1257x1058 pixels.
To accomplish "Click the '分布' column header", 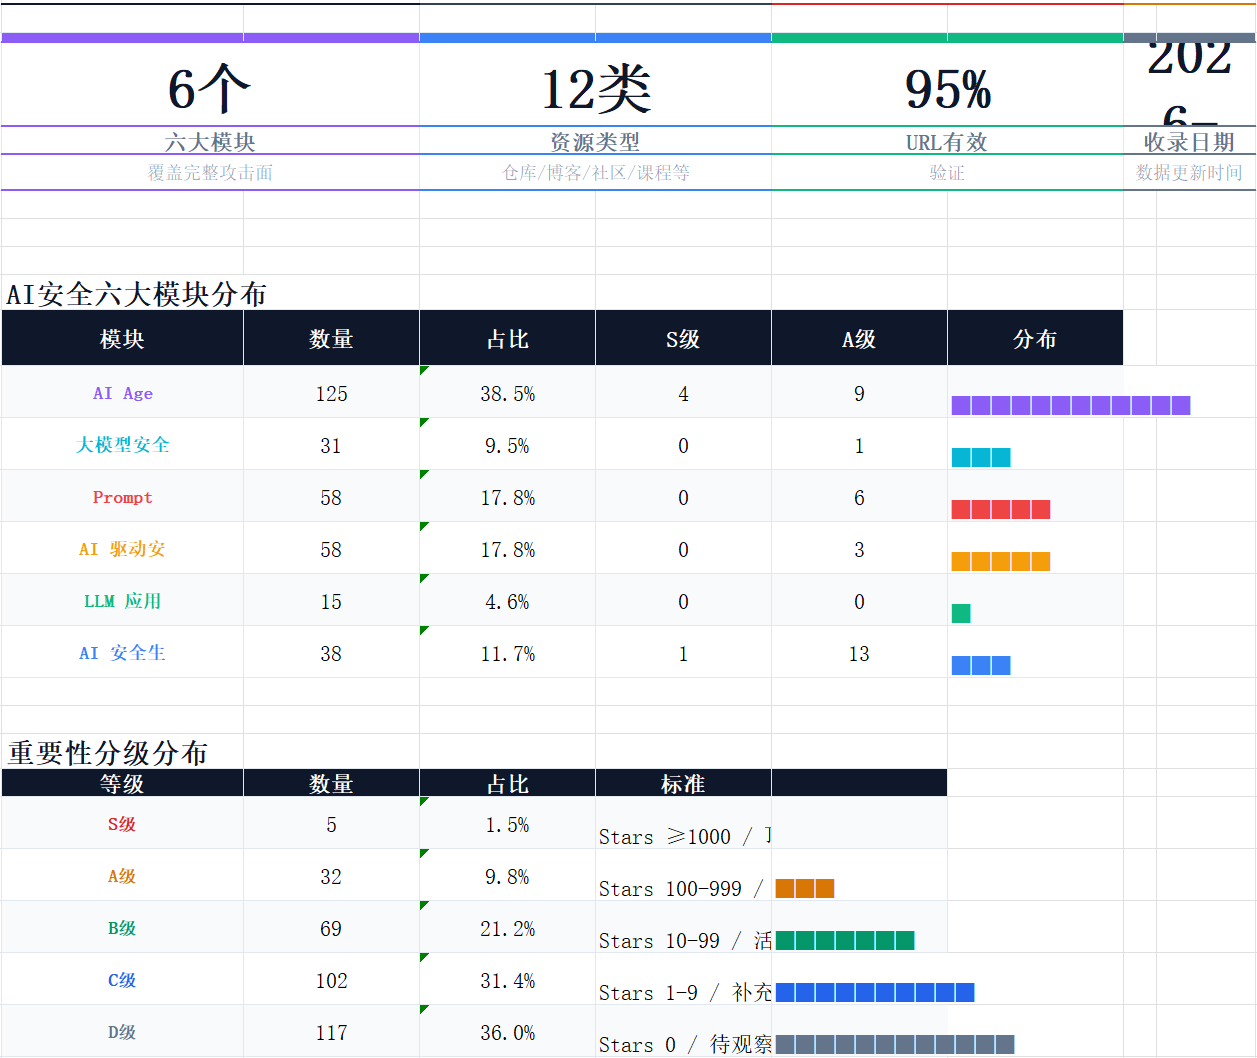I will (x=1035, y=338).
